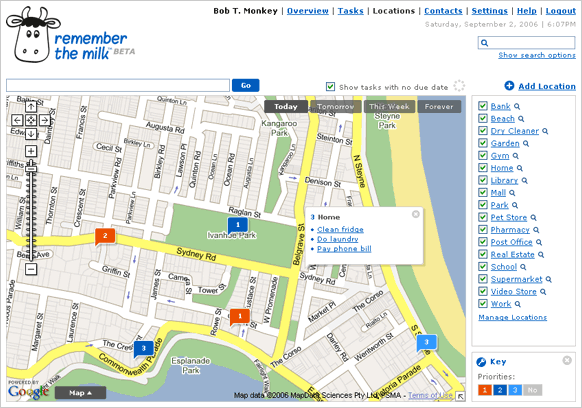
Task: Uncheck Show tasks with no due date
Action: tap(330, 87)
